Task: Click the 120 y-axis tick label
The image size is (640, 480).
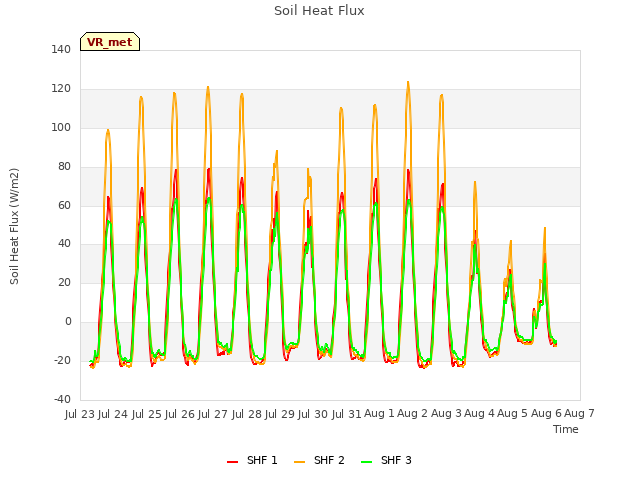Action: tap(61, 89)
